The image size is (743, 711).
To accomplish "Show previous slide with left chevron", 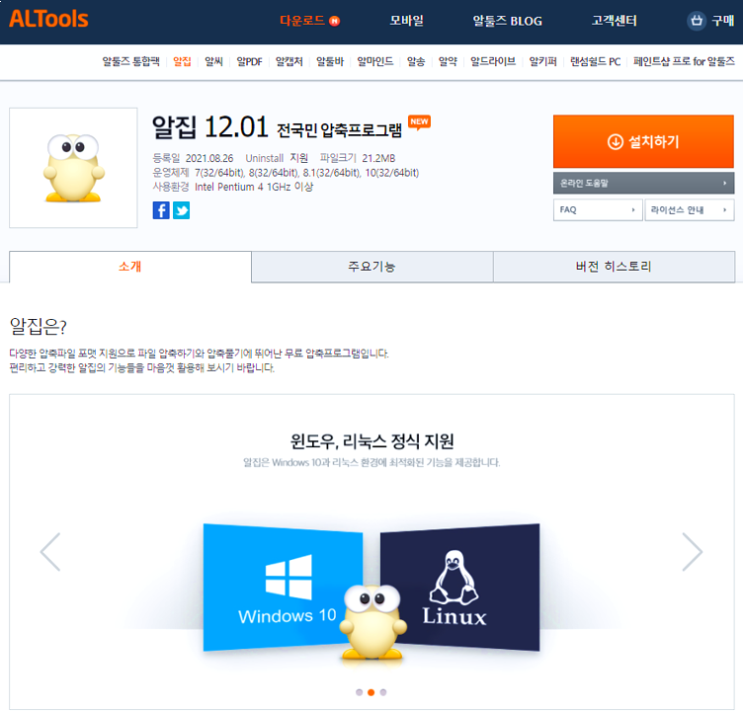I will [x=50, y=552].
